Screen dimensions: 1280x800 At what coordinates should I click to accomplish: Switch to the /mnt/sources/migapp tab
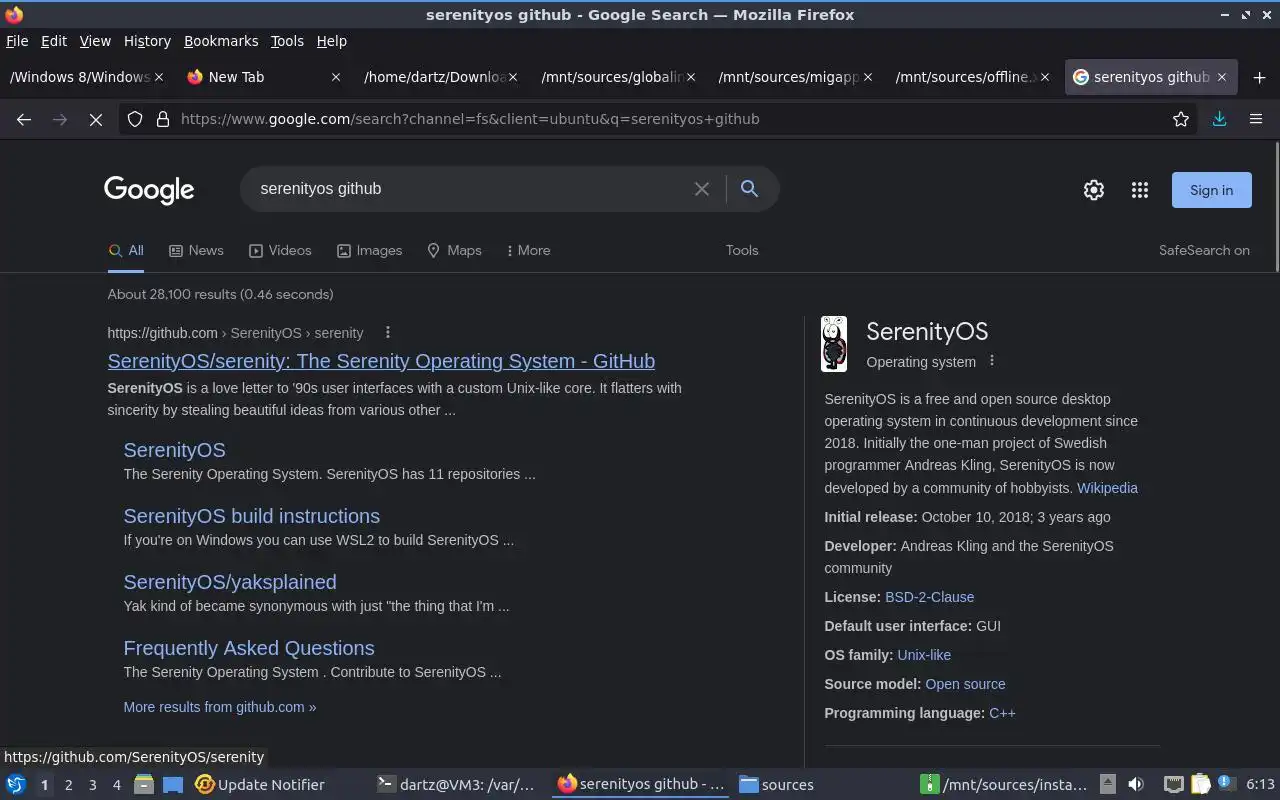795,77
